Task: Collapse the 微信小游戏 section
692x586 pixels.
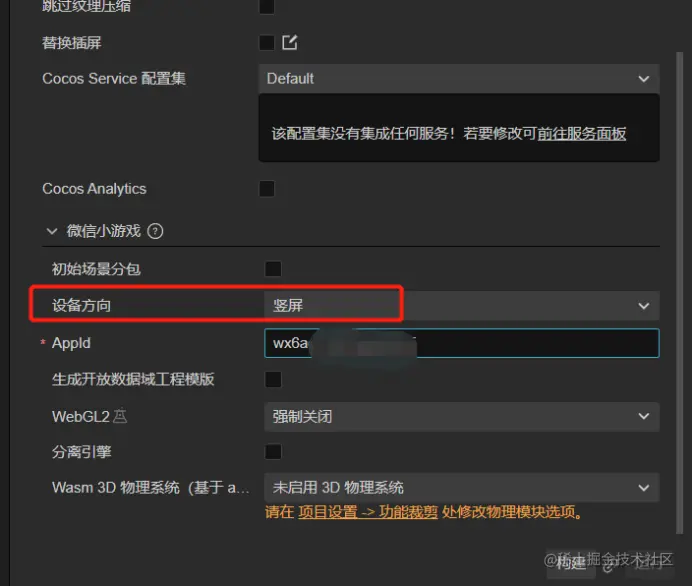Action: (x=52, y=231)
